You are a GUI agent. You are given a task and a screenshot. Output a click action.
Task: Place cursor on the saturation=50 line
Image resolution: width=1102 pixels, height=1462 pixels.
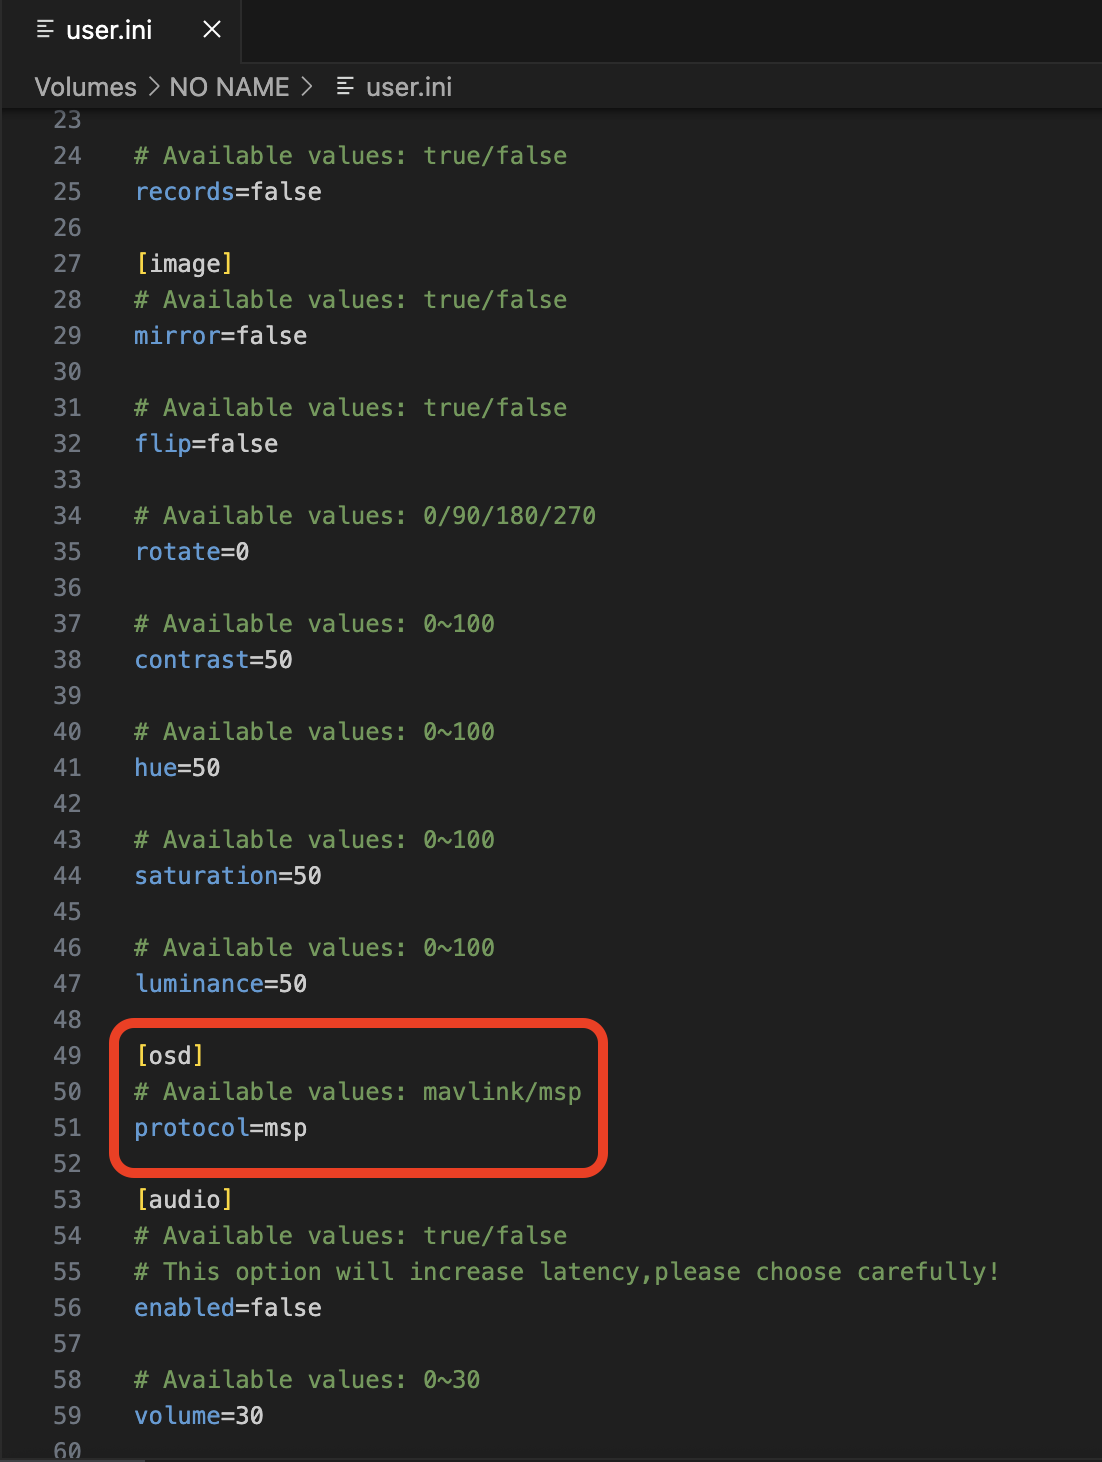point(228,876)
